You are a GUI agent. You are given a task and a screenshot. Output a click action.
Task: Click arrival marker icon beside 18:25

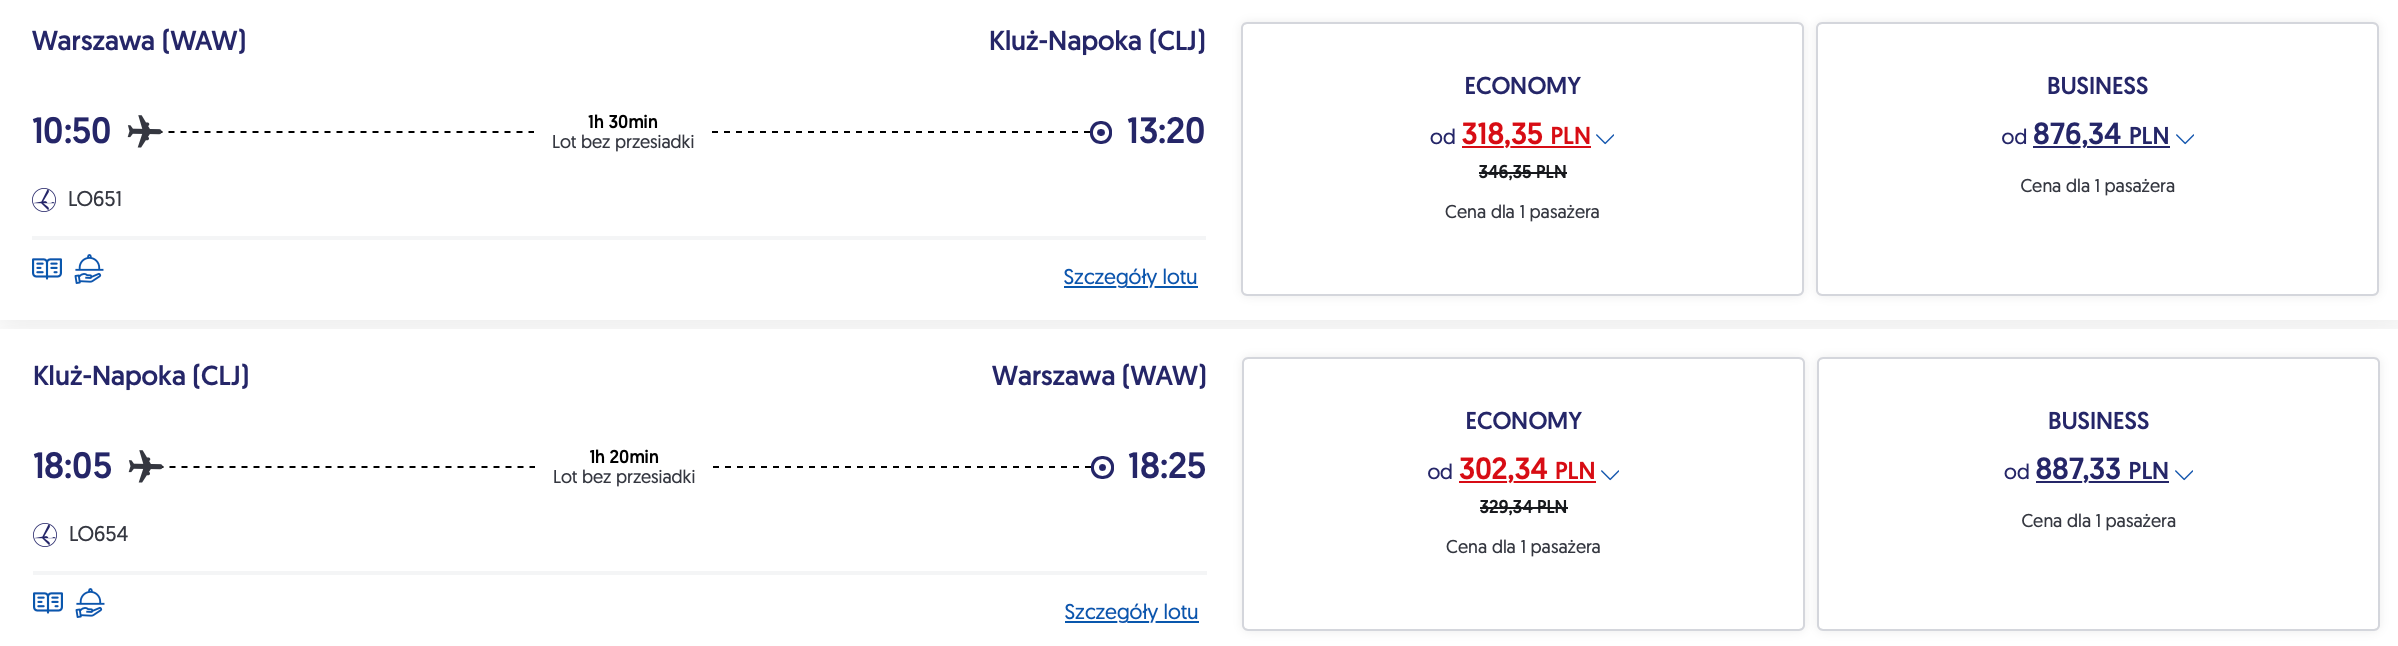point(1101,467)
